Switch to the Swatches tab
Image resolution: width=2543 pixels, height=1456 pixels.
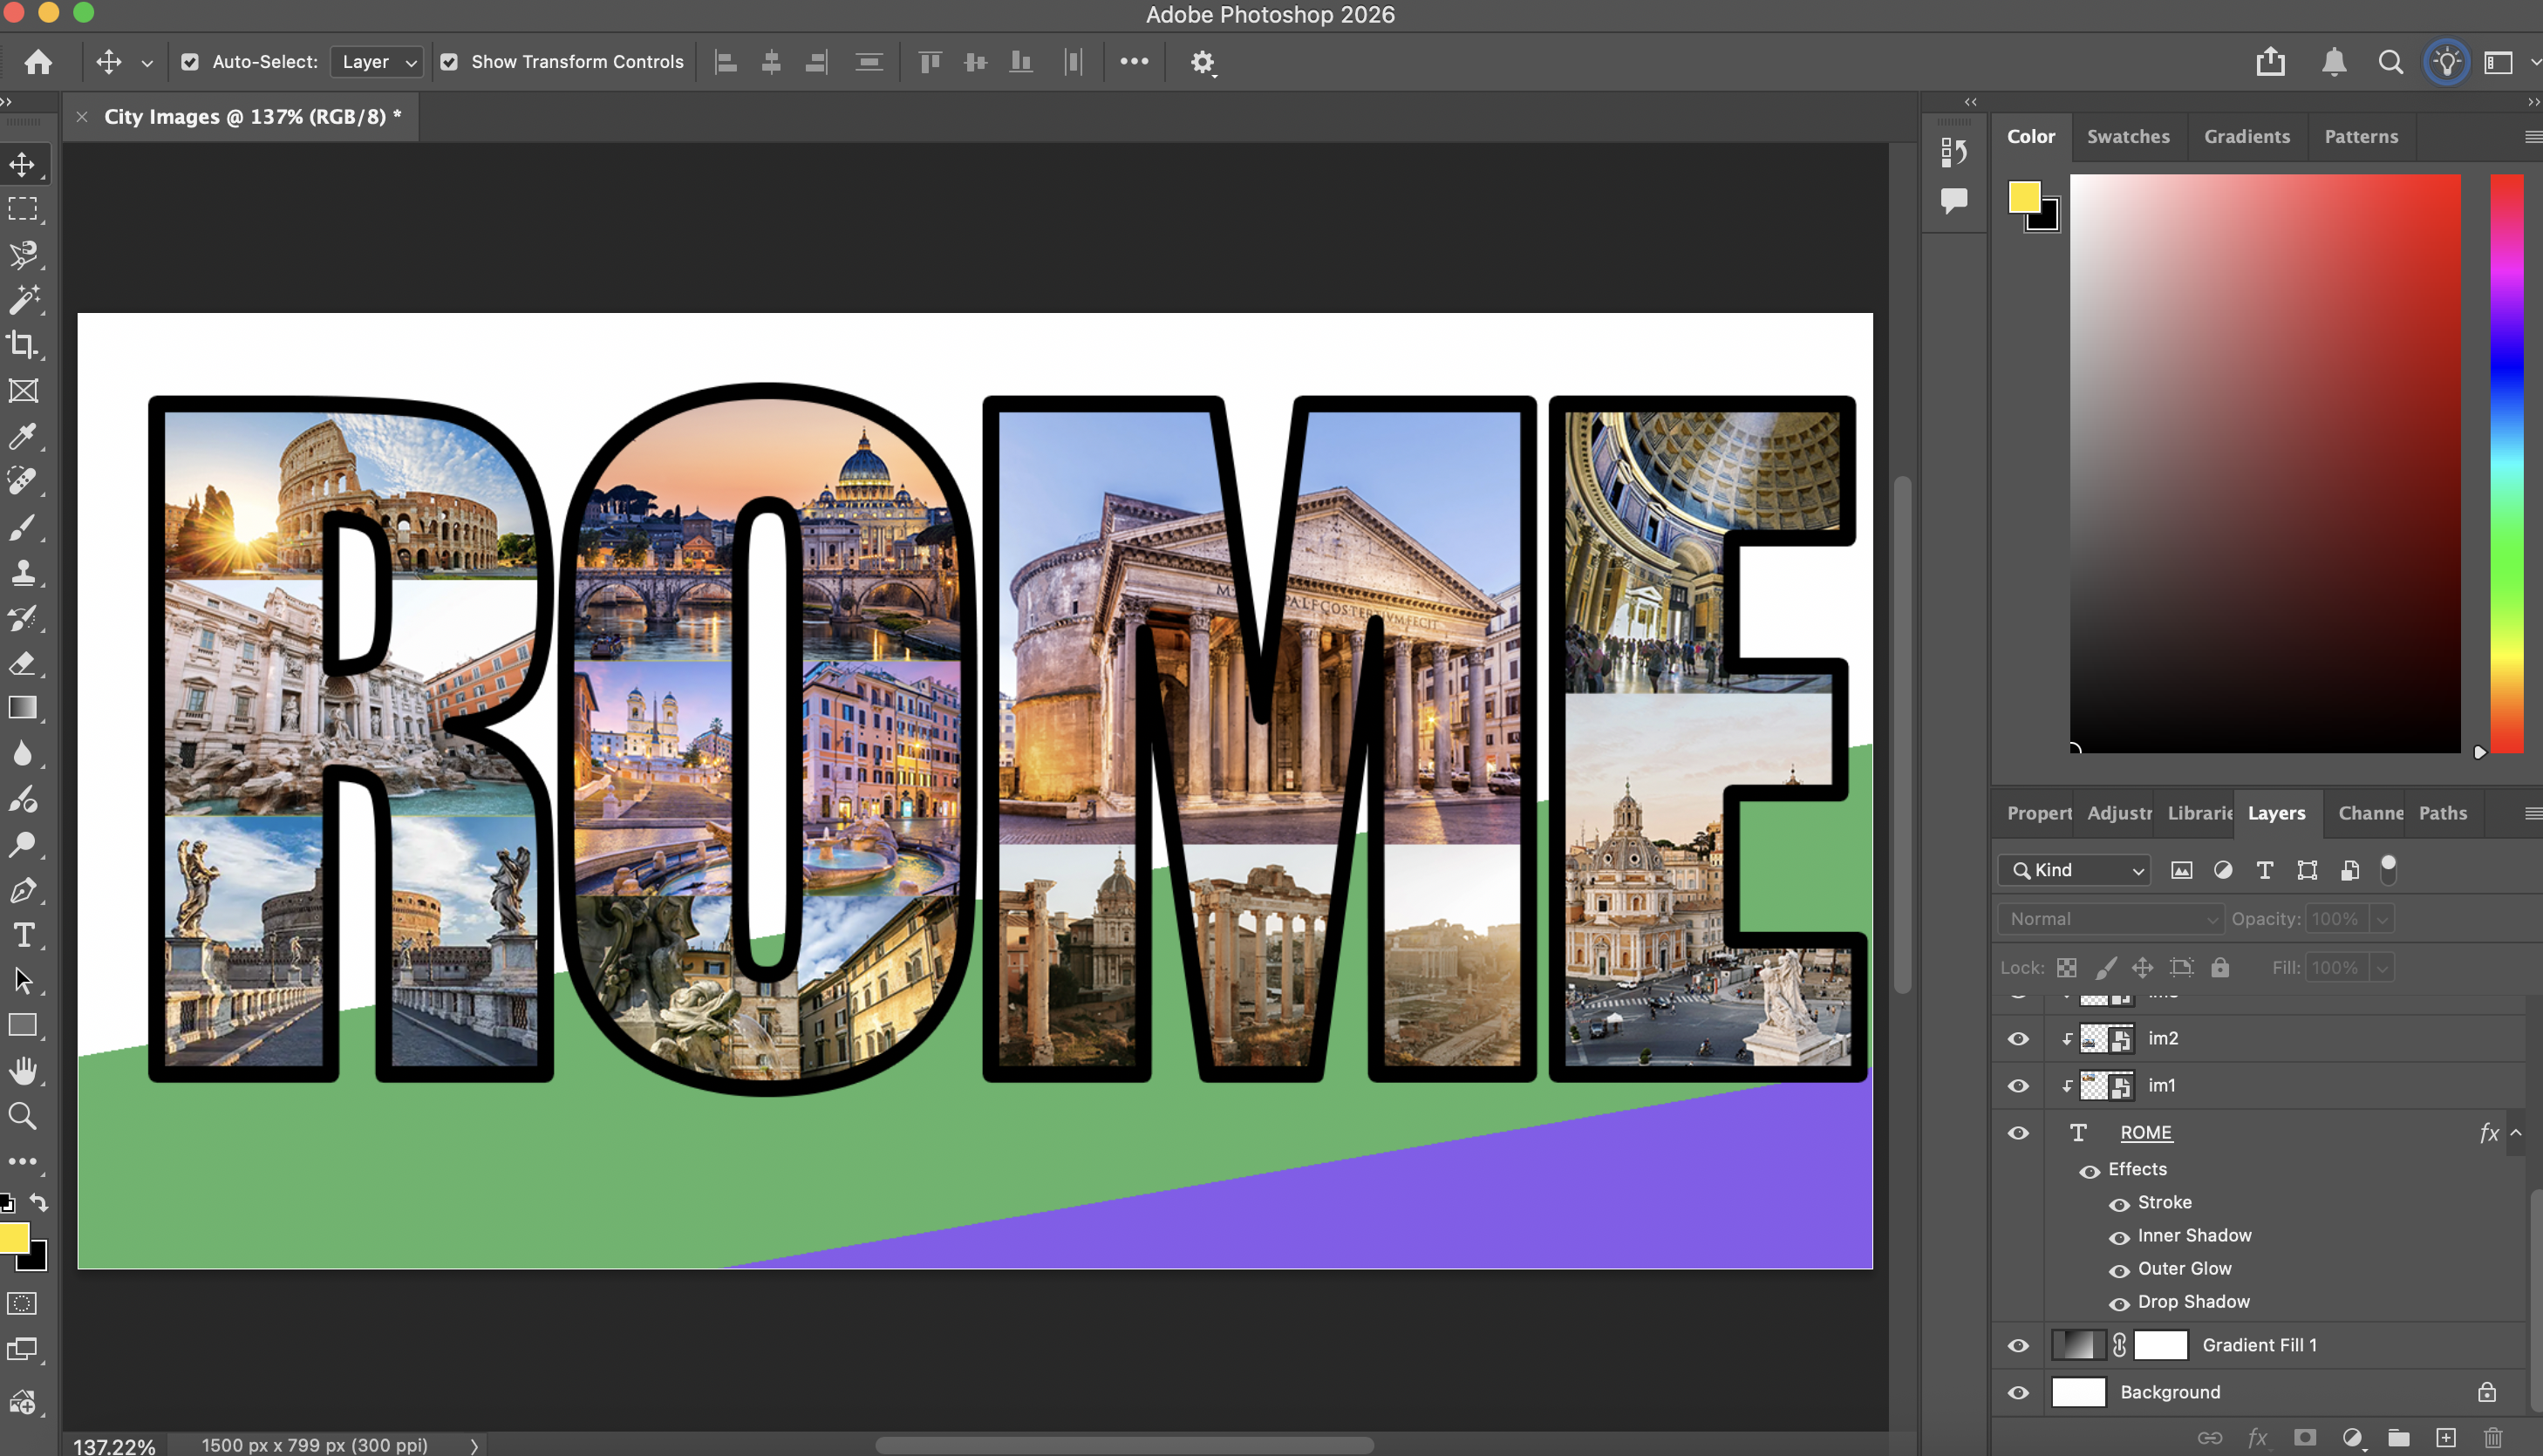pos(2128,136)
